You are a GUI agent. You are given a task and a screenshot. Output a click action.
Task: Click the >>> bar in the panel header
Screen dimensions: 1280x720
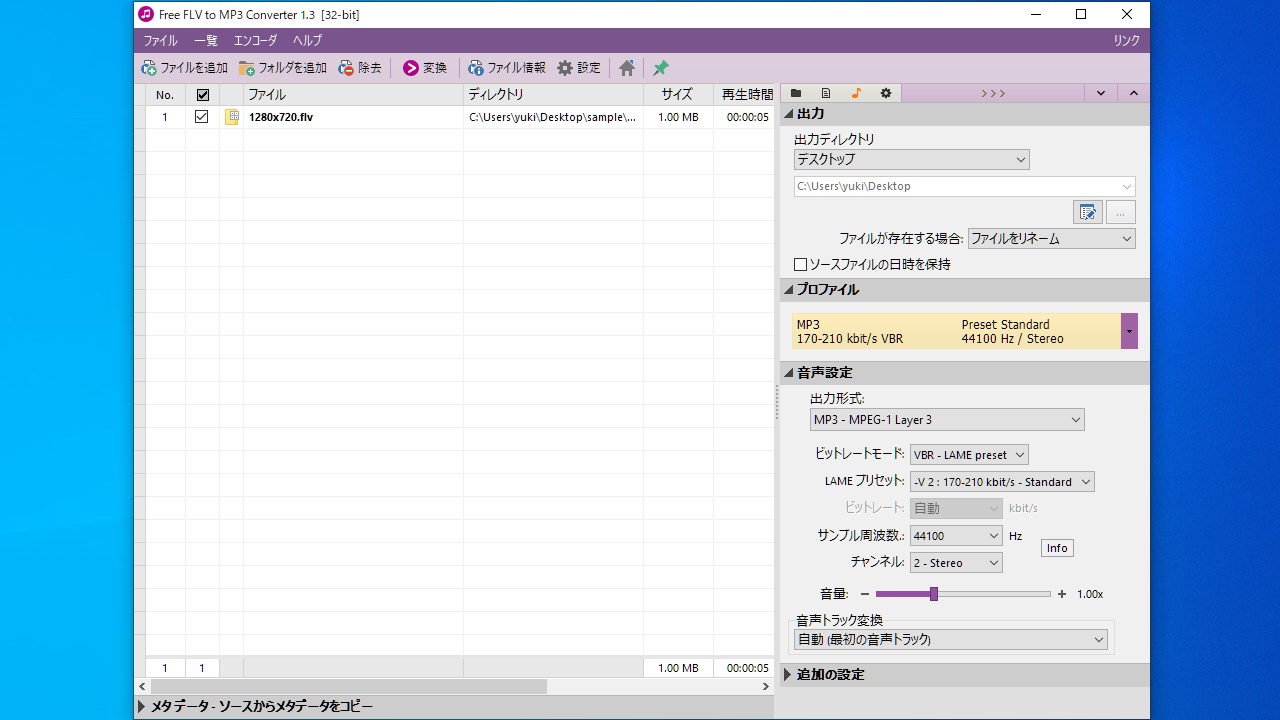click(993, 93)
